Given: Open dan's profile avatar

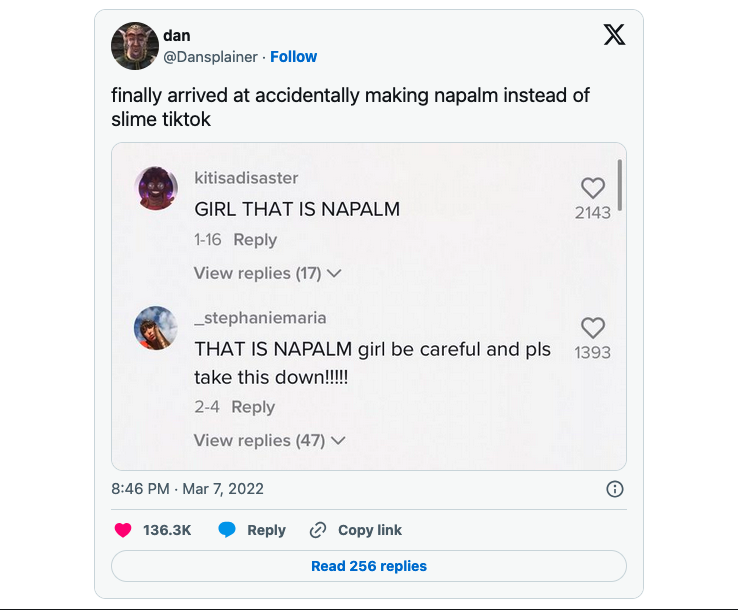Looking at the screenshot, I should 135,46.
